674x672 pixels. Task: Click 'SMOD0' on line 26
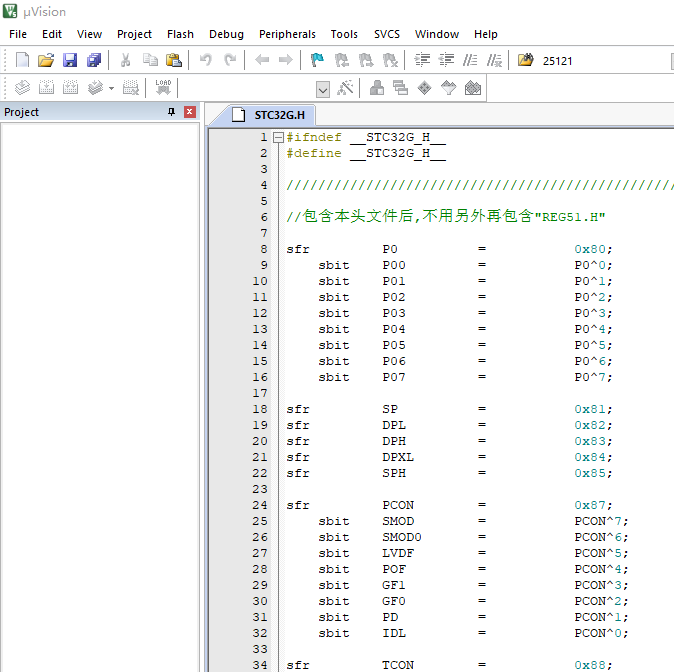point(402,537)
